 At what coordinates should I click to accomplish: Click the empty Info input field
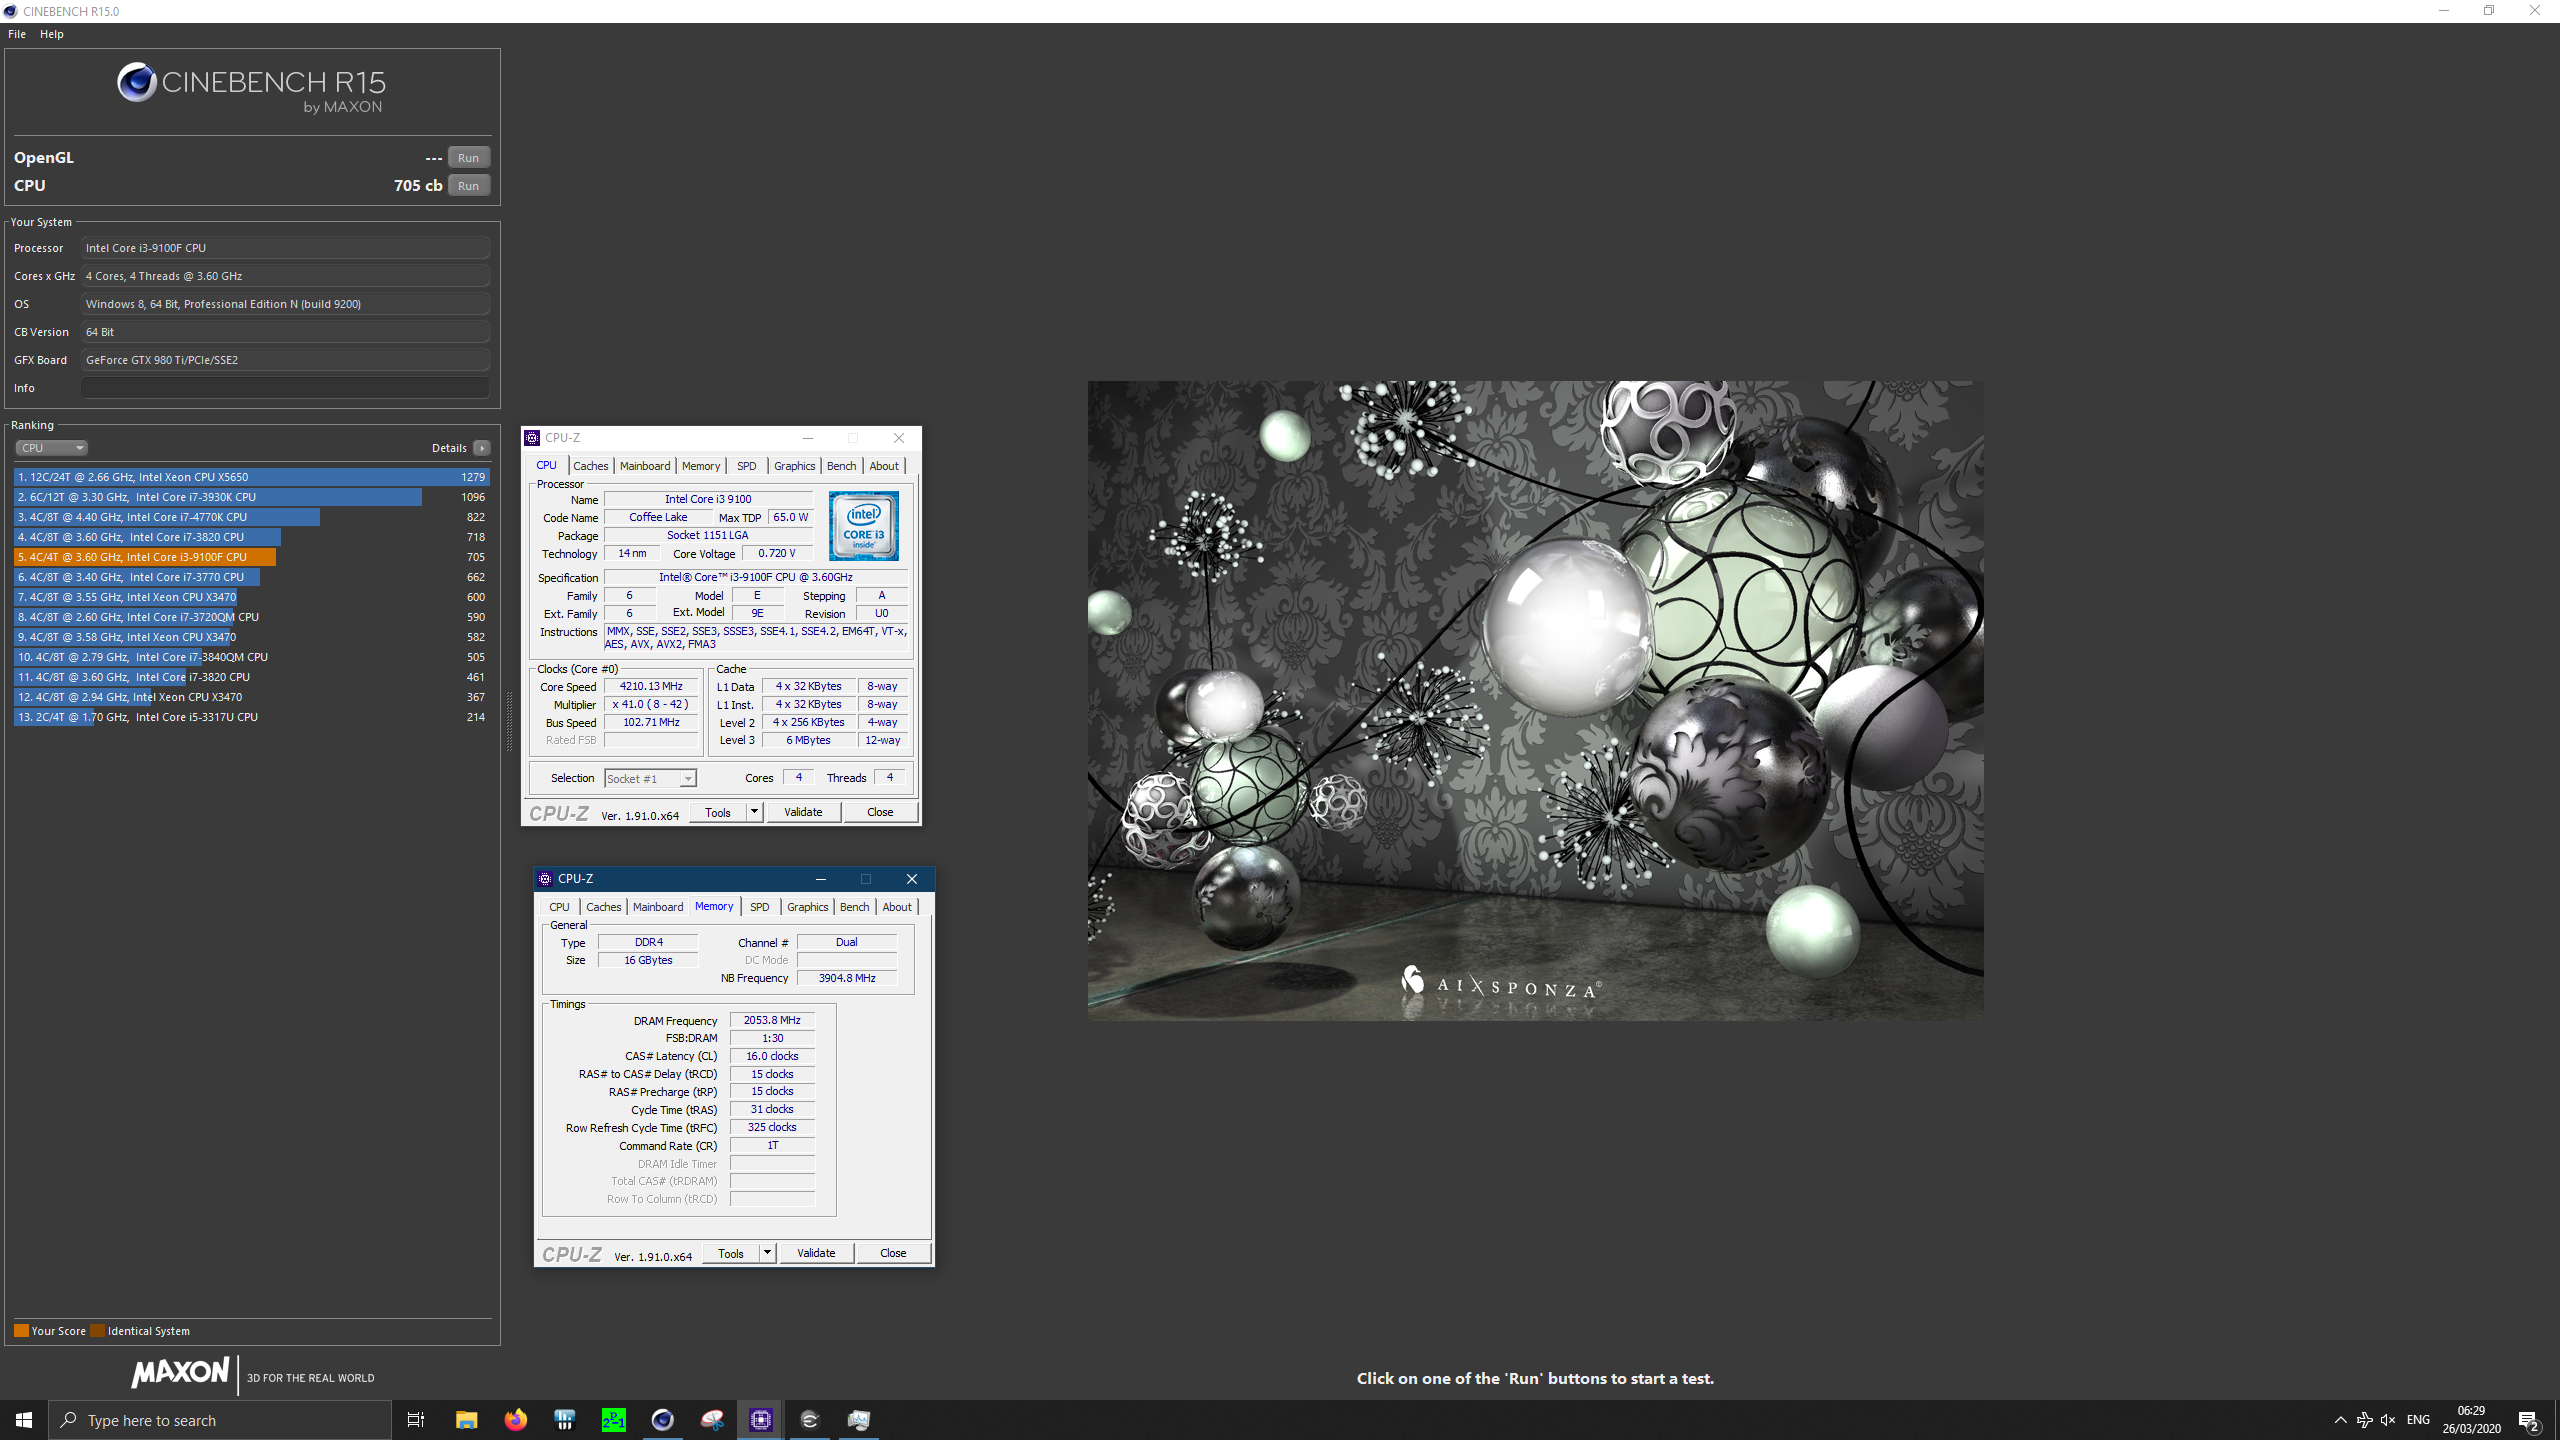285,388
